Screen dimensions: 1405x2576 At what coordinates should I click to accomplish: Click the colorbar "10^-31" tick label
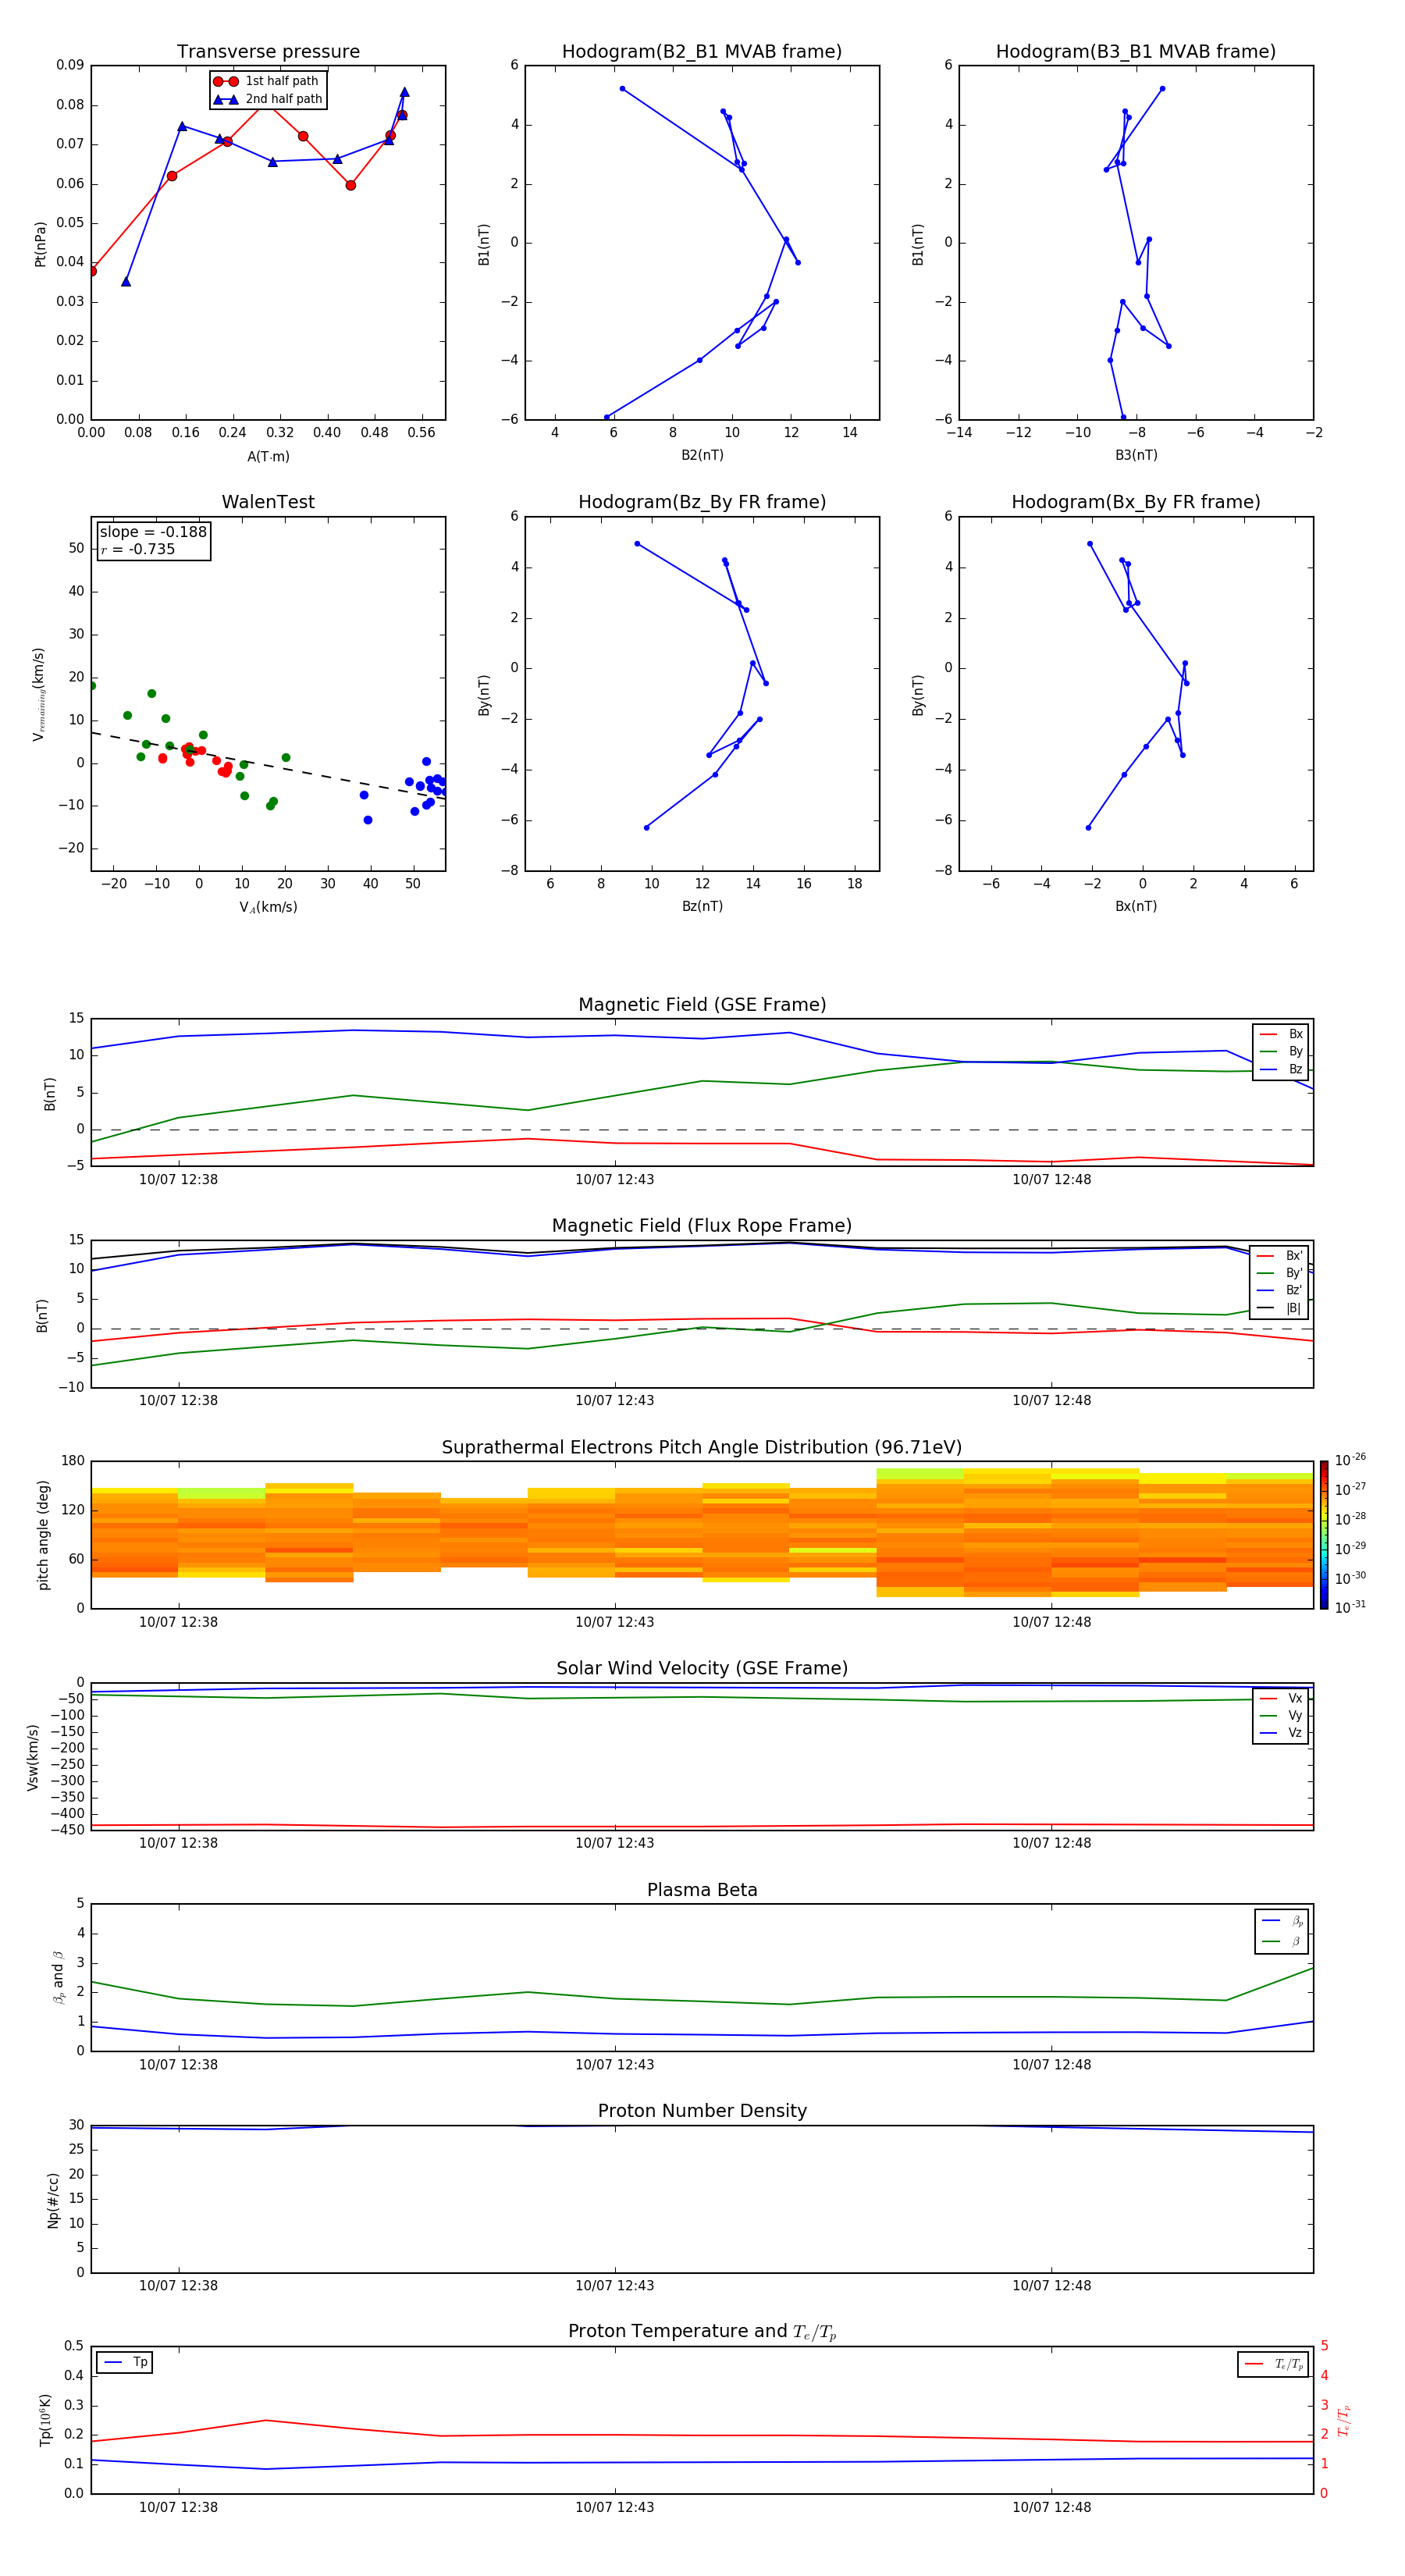pyautogui.click(x=1350, y=1607)
